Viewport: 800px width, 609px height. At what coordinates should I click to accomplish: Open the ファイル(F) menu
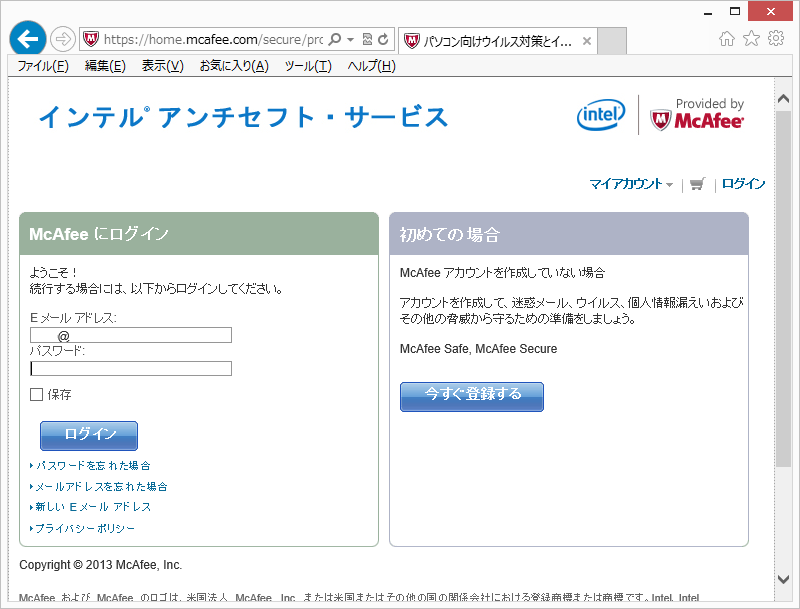(x=43, y=66)
